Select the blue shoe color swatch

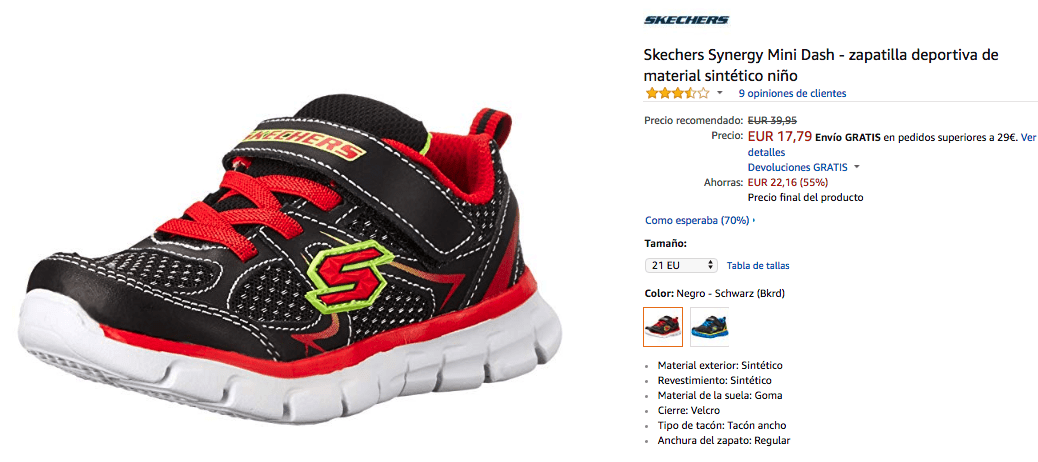[709, 326]
